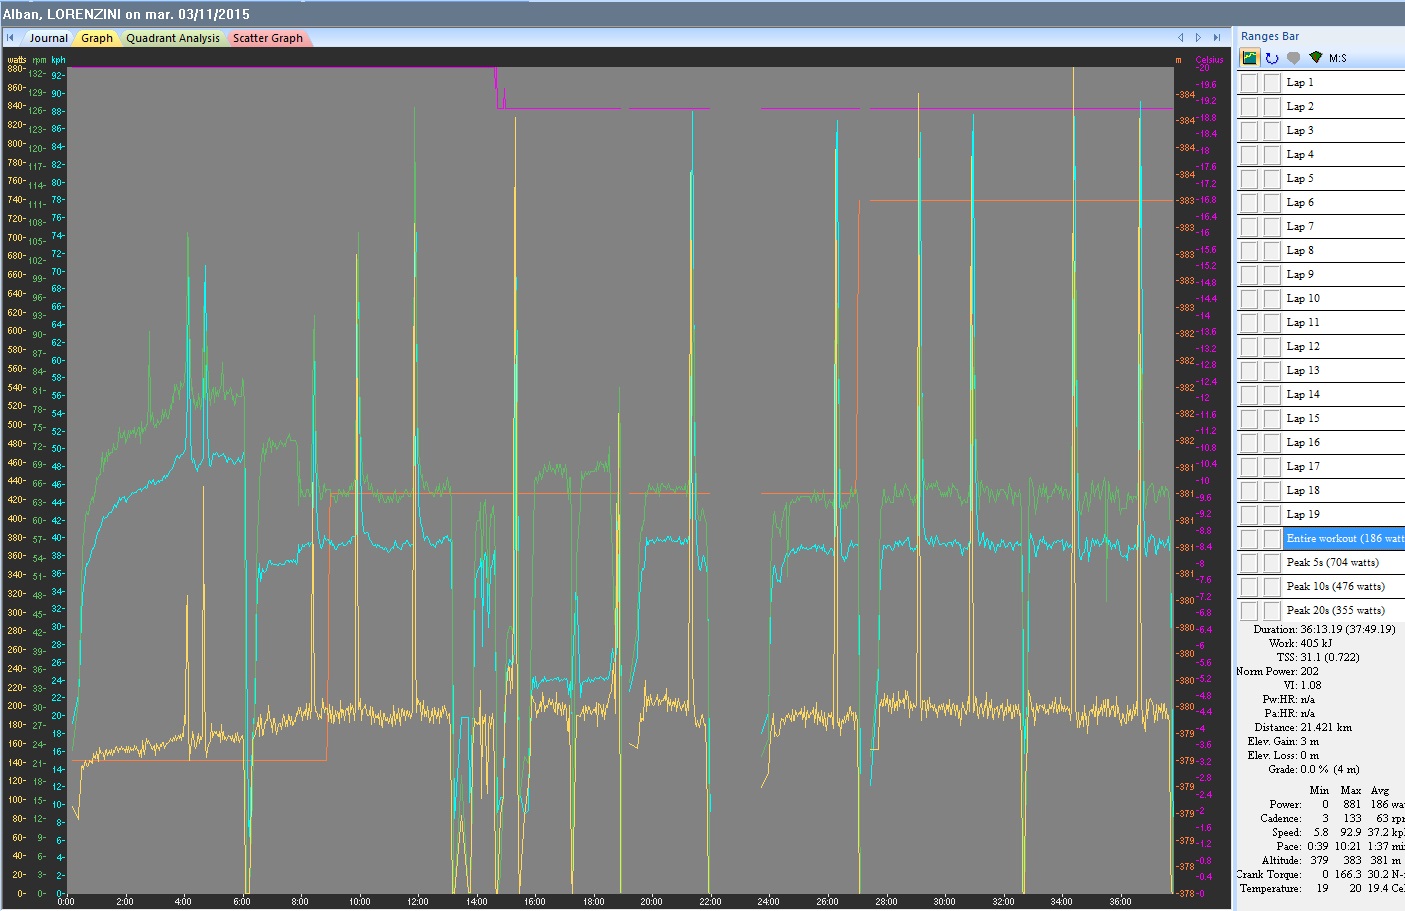Click the graph view icon in Ranges Bar

[1250, 58]
